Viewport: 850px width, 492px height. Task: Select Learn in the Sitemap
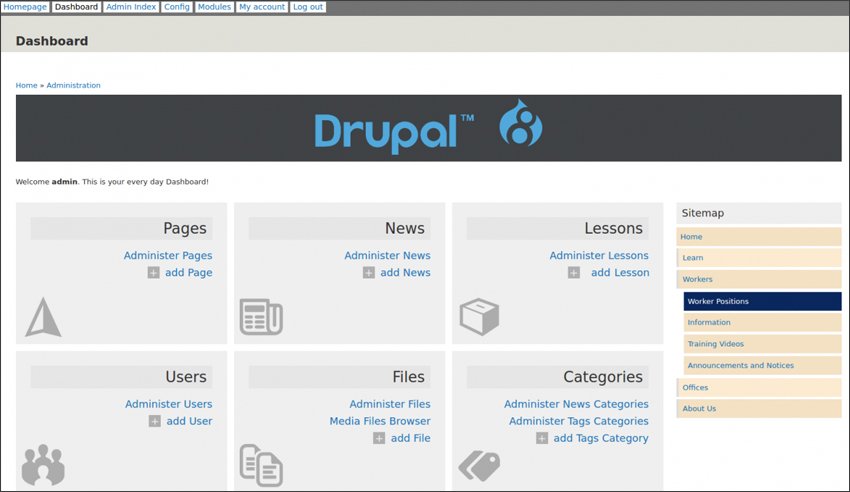(x=759, y=258)
